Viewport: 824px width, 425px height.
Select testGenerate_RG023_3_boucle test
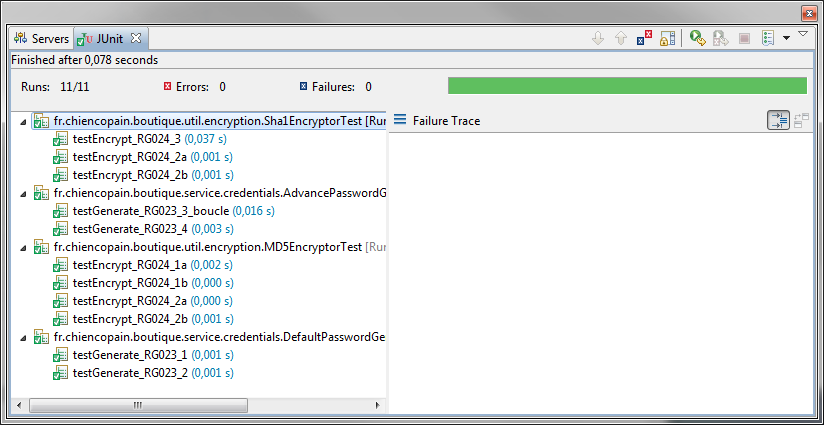[x=150, y=211]
